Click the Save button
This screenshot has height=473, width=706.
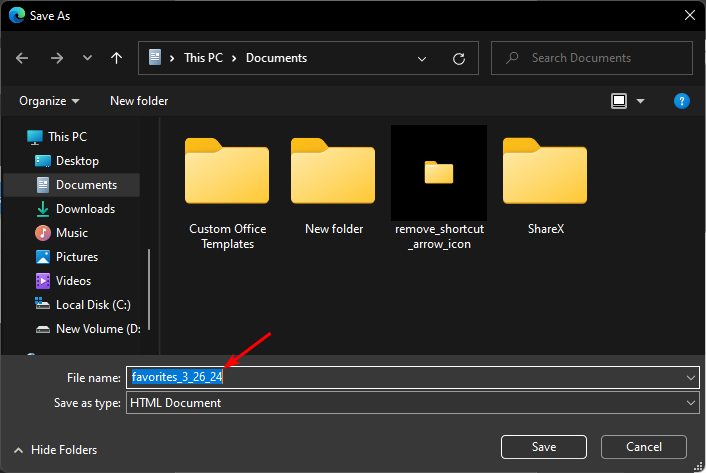tap(544, 447)
